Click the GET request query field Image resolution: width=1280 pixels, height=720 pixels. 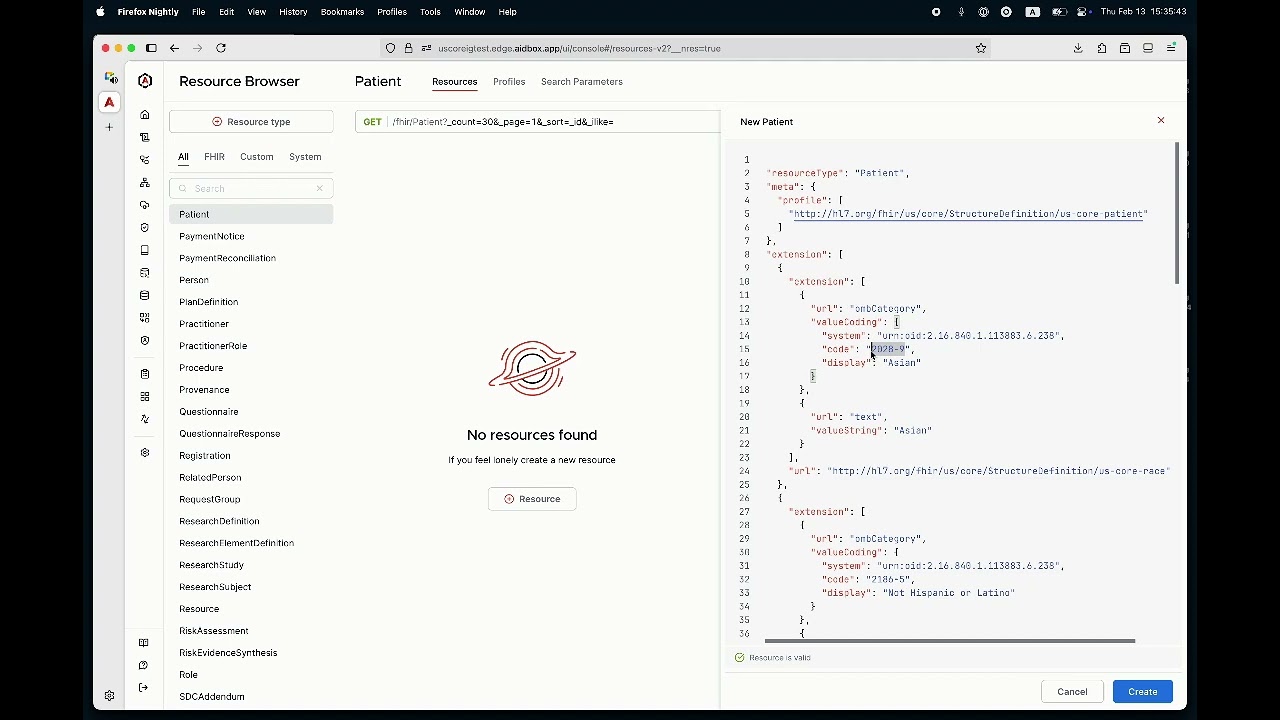coord(537,122)
